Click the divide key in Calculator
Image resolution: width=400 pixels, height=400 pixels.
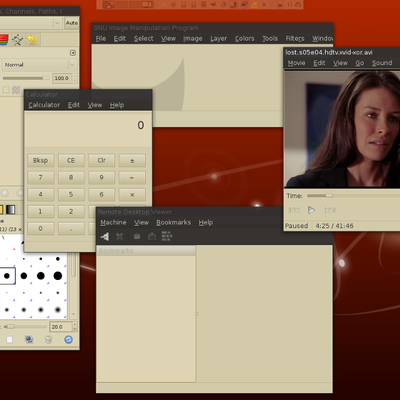click(132, 177)
